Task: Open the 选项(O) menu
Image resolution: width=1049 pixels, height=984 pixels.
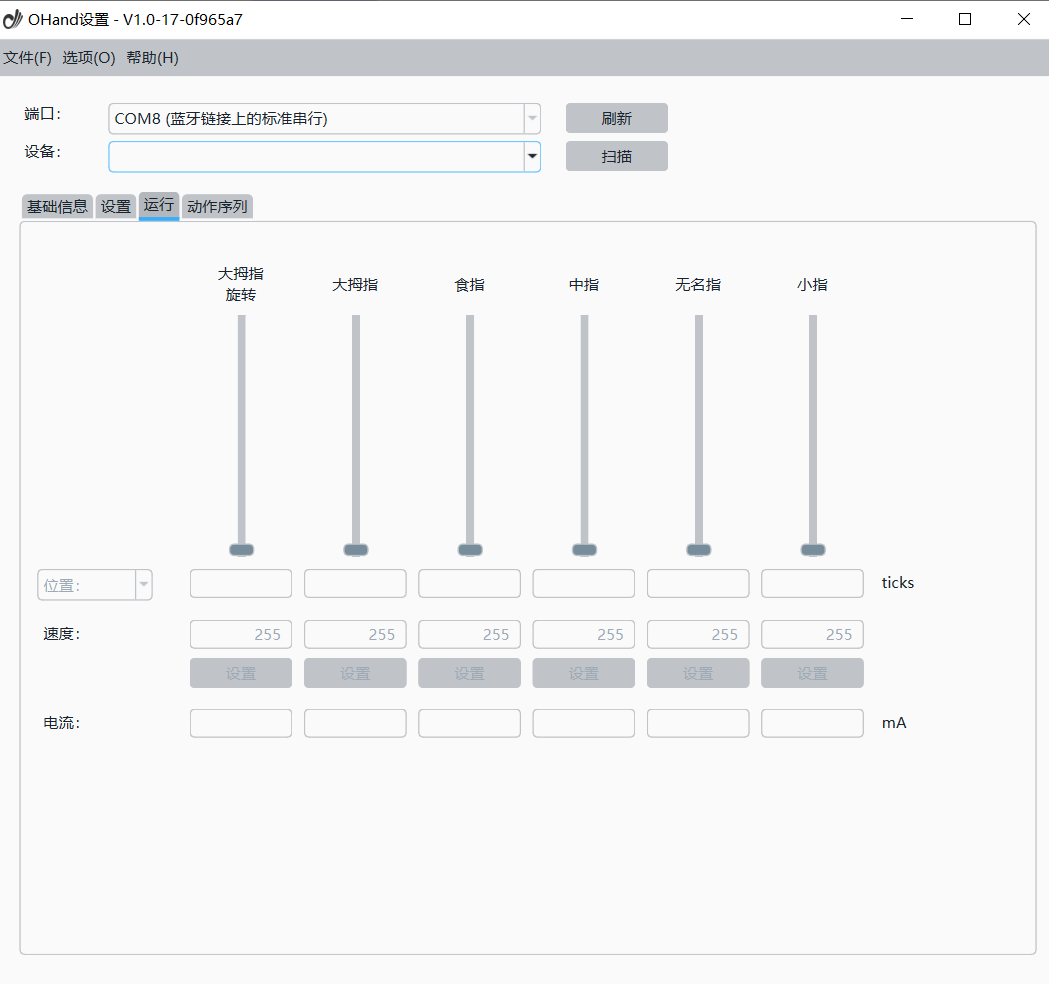Action: pyautogui.click(x=89, y=58)
